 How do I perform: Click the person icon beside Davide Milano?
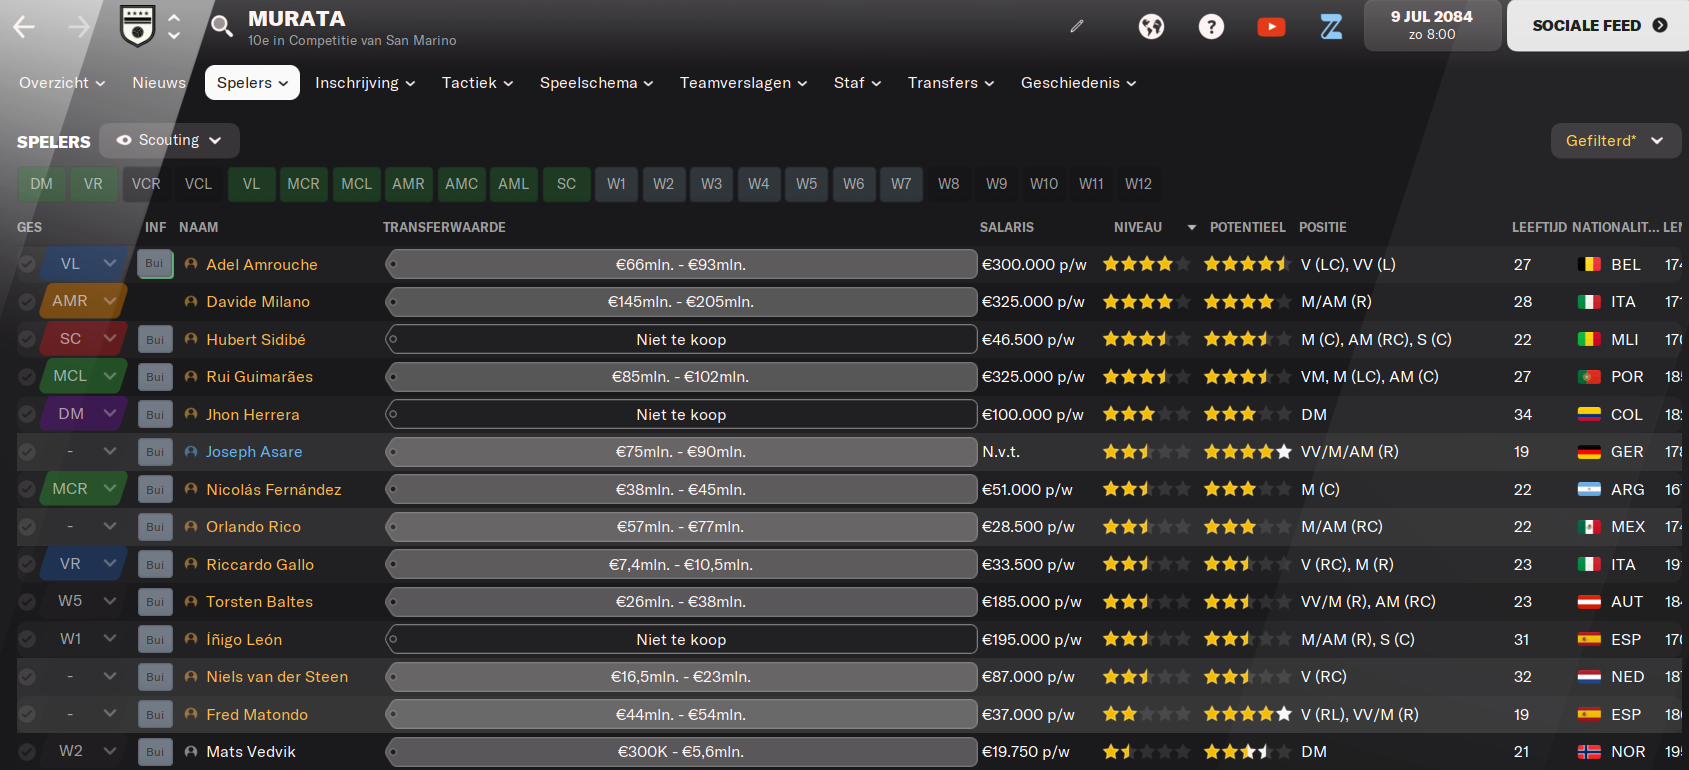[191, 301]
